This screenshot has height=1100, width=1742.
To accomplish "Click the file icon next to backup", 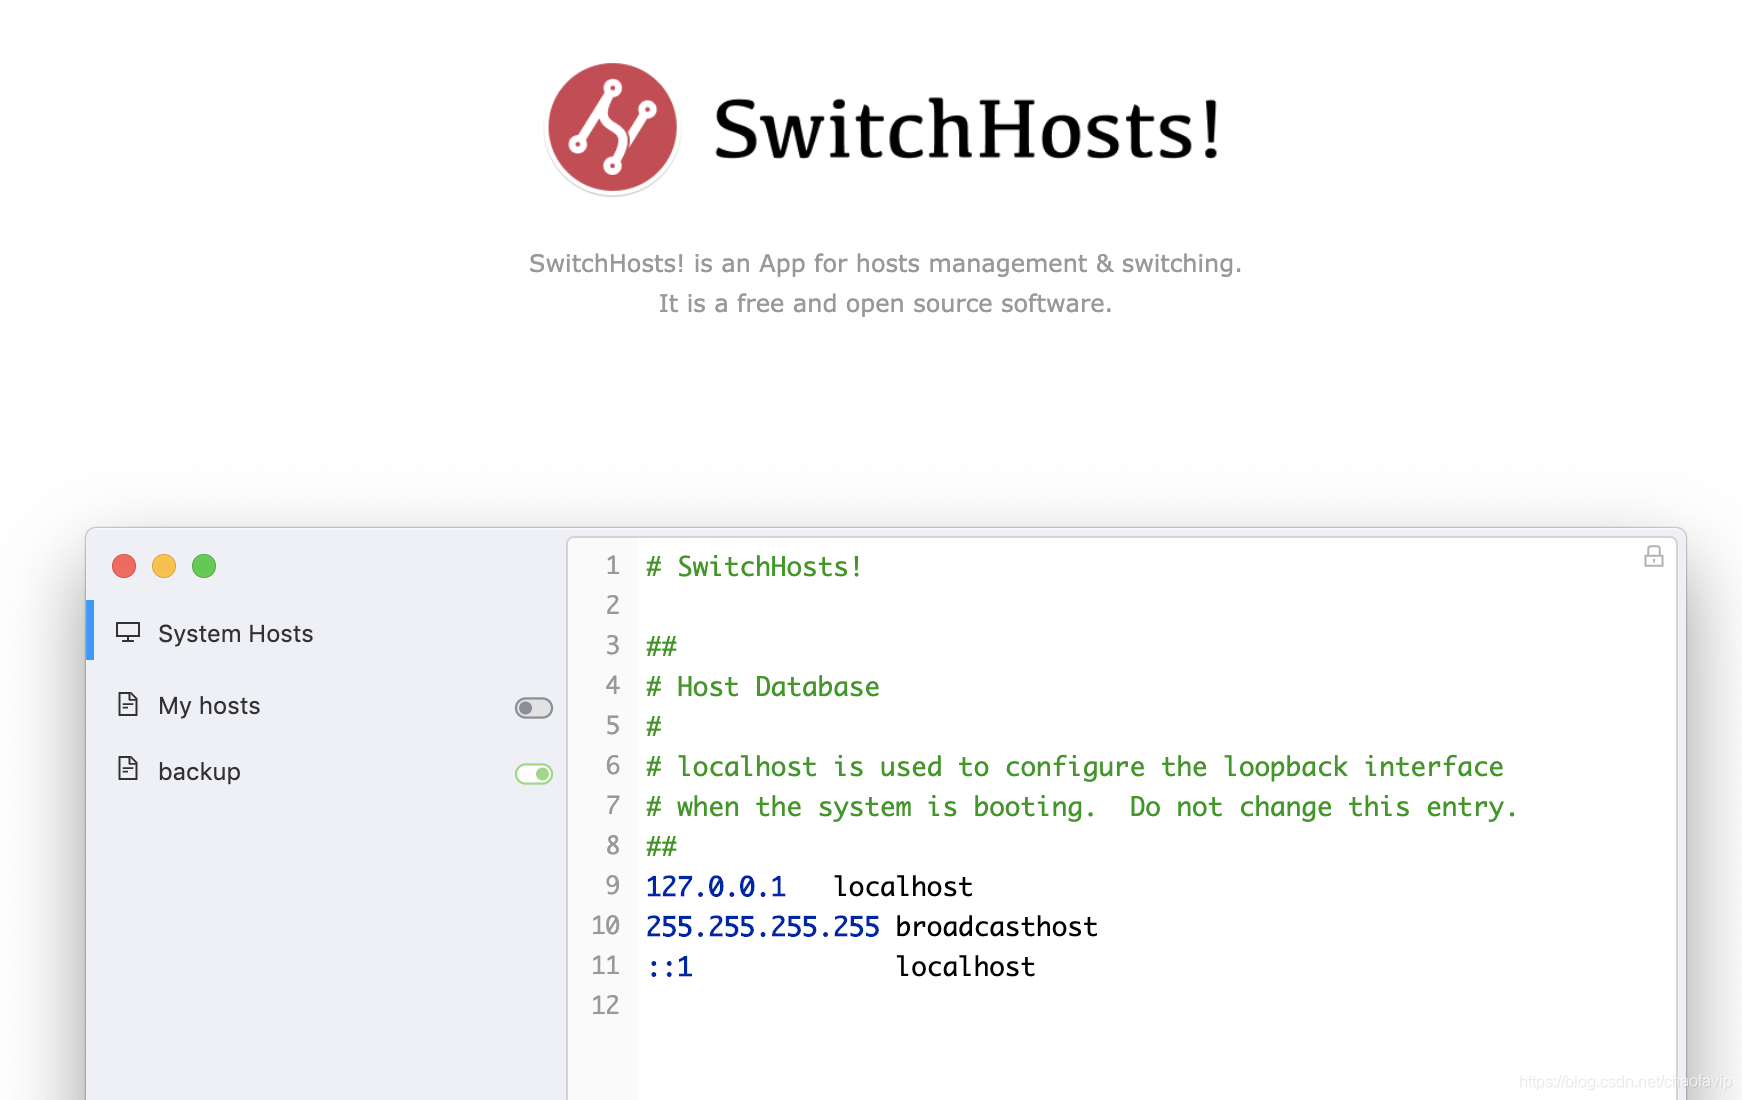I will click(x=128, y=768).
